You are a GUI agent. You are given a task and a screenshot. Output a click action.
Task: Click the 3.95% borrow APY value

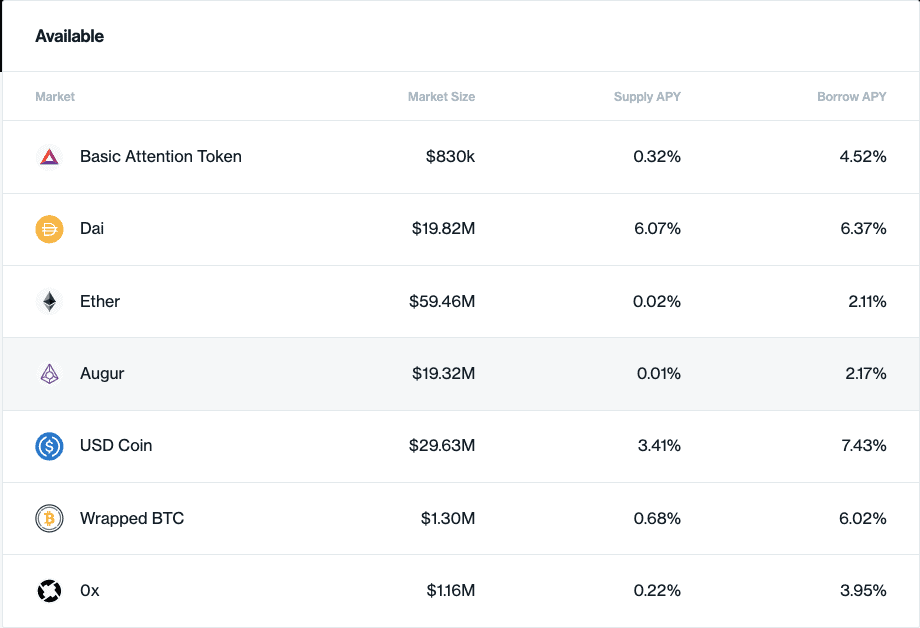click(863, 591)
